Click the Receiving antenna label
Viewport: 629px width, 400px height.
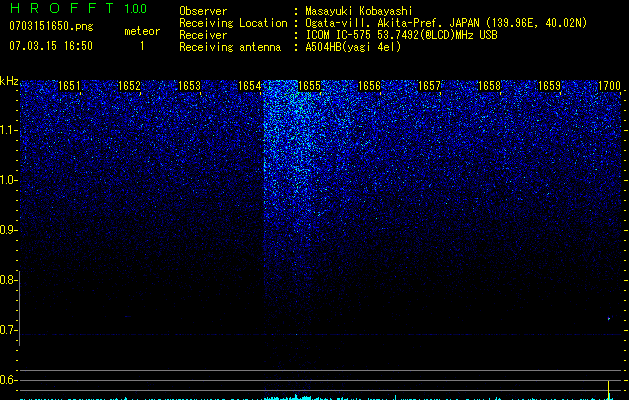230,47
